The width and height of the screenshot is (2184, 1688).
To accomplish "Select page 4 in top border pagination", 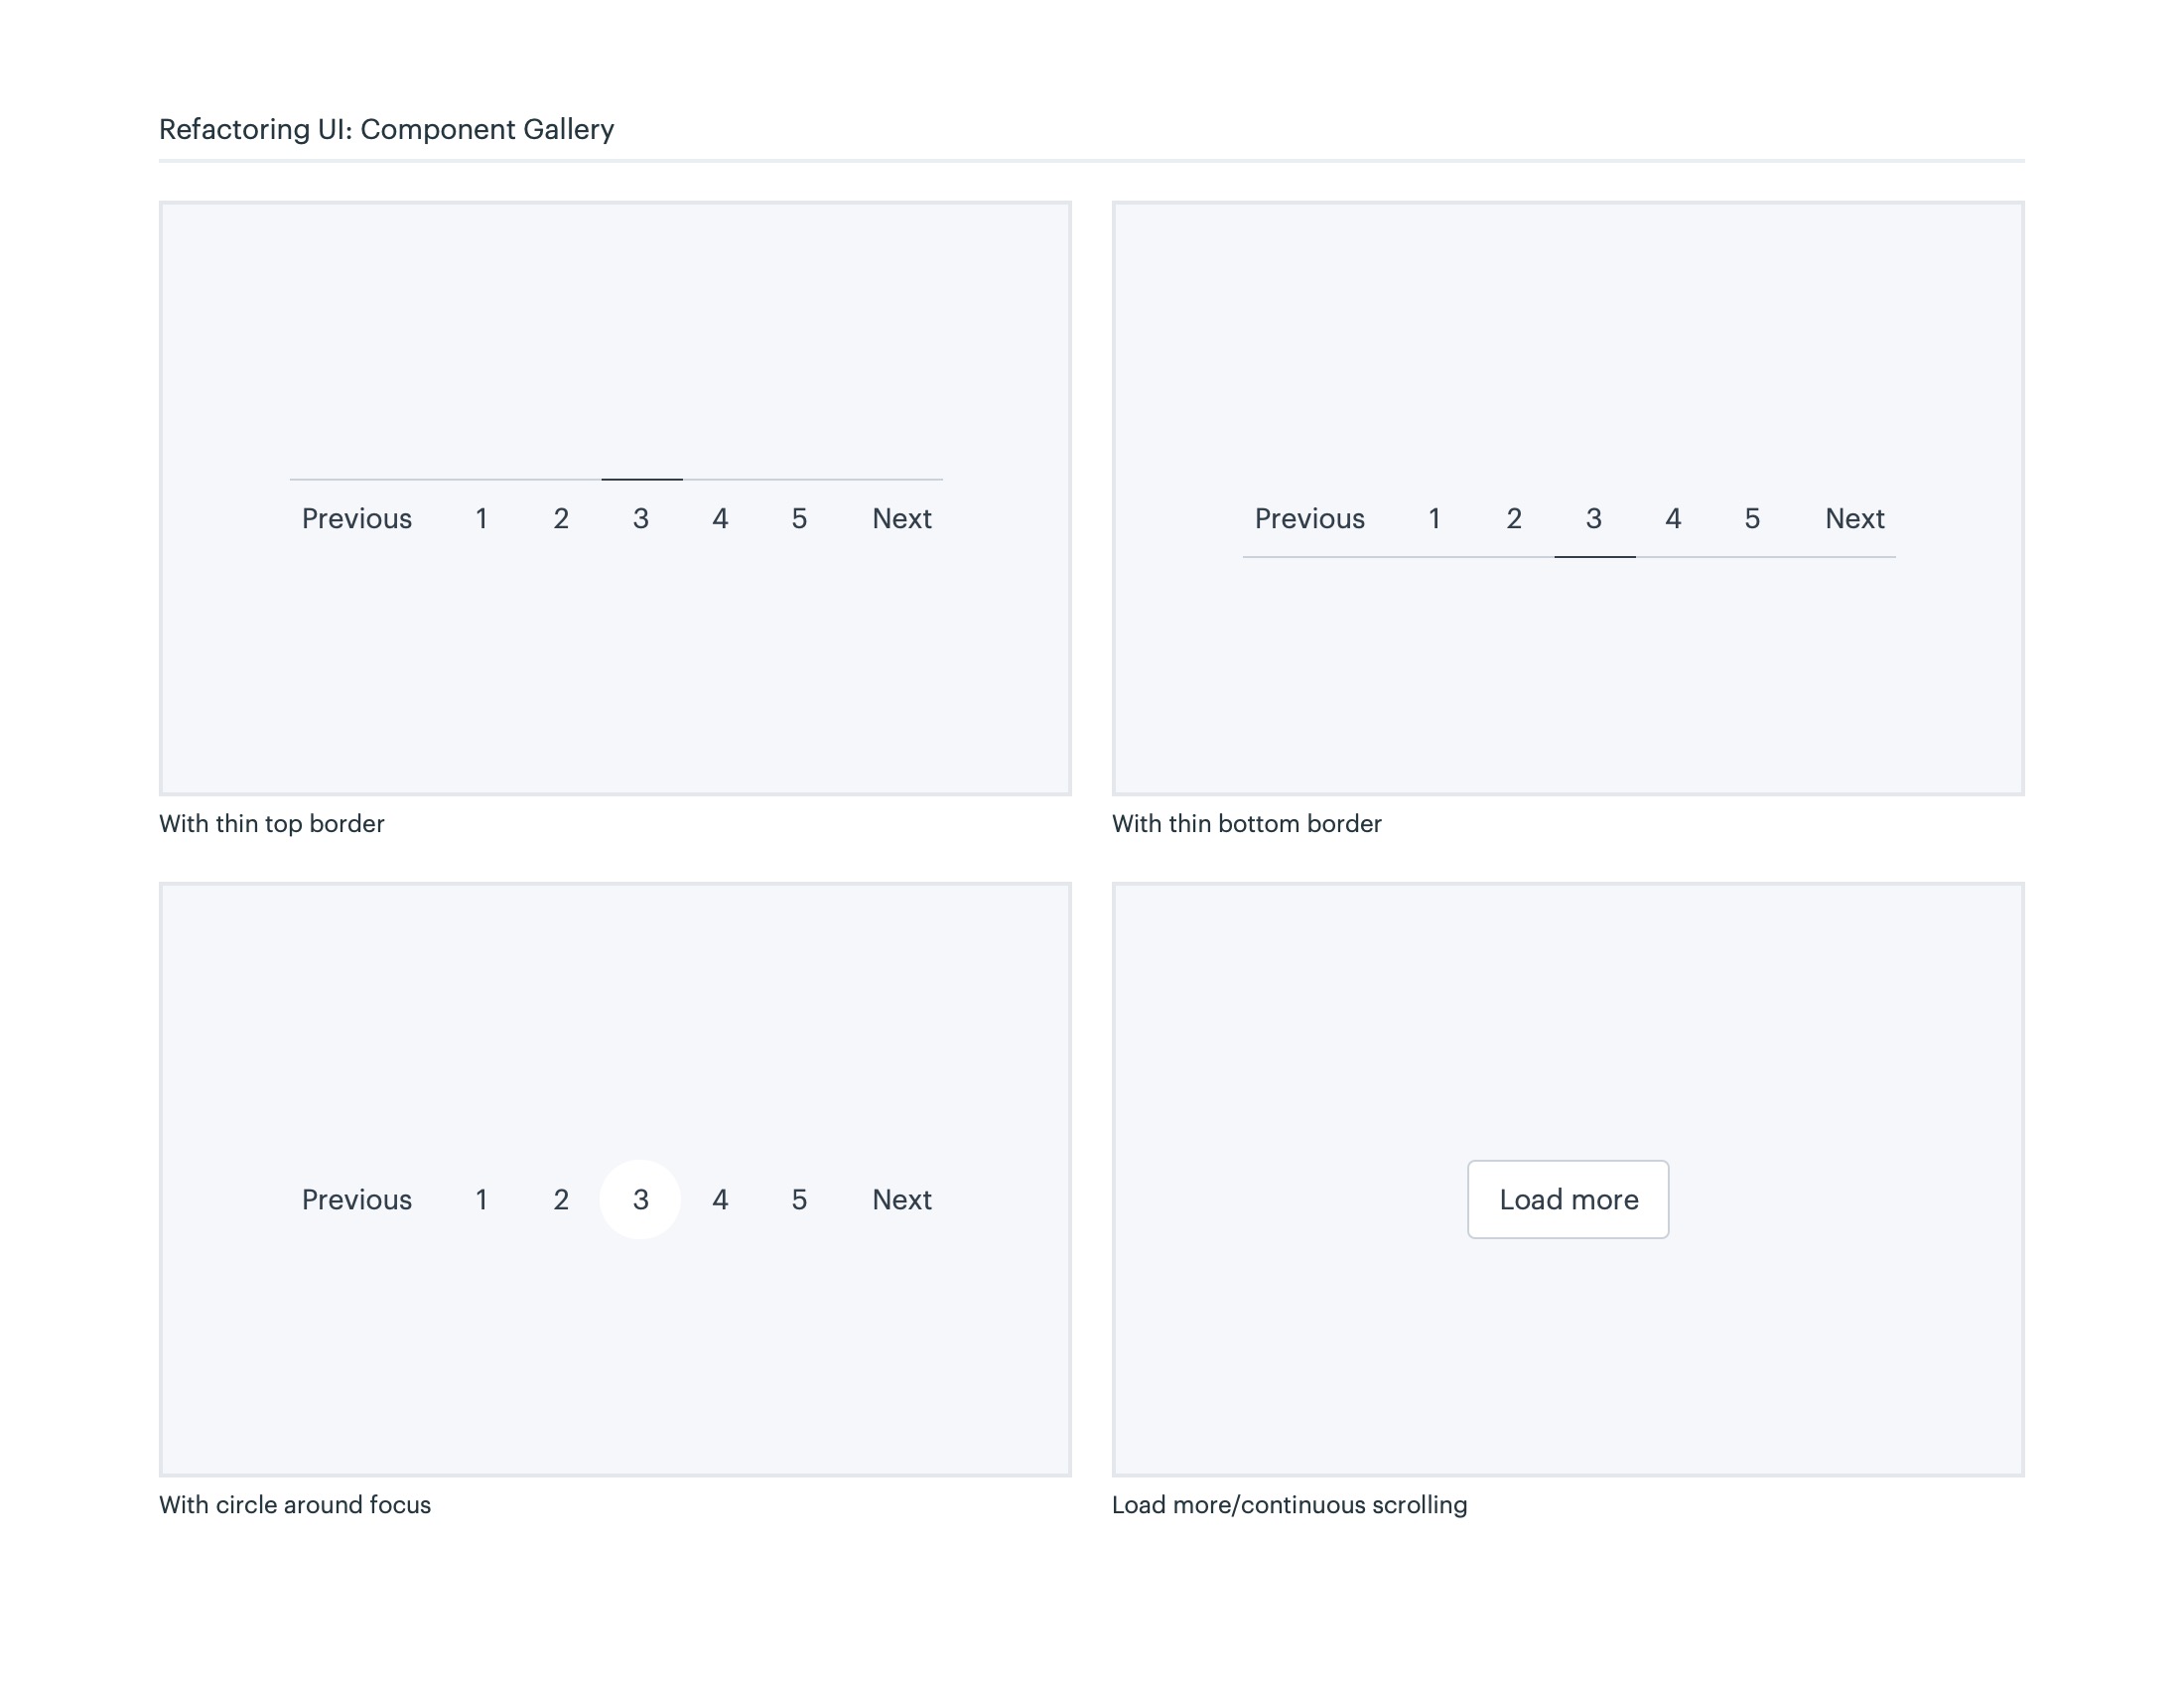I will (x=720, y=518).
